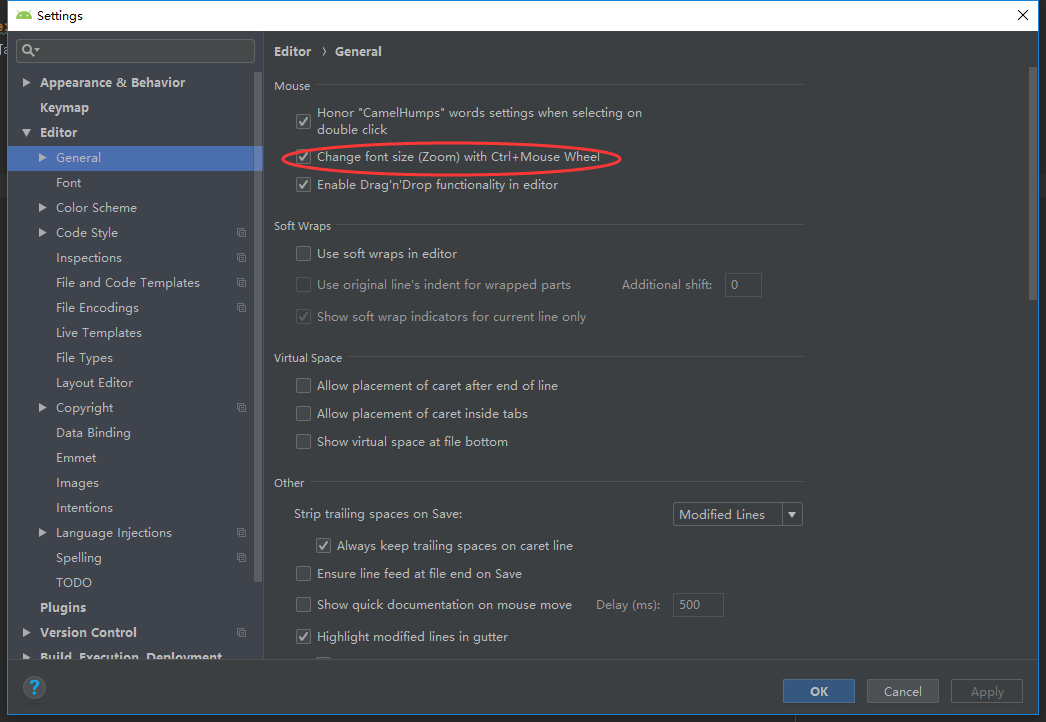Select Keymap in the settings sidebar
1046x722 pixels.
pos(64,107)
